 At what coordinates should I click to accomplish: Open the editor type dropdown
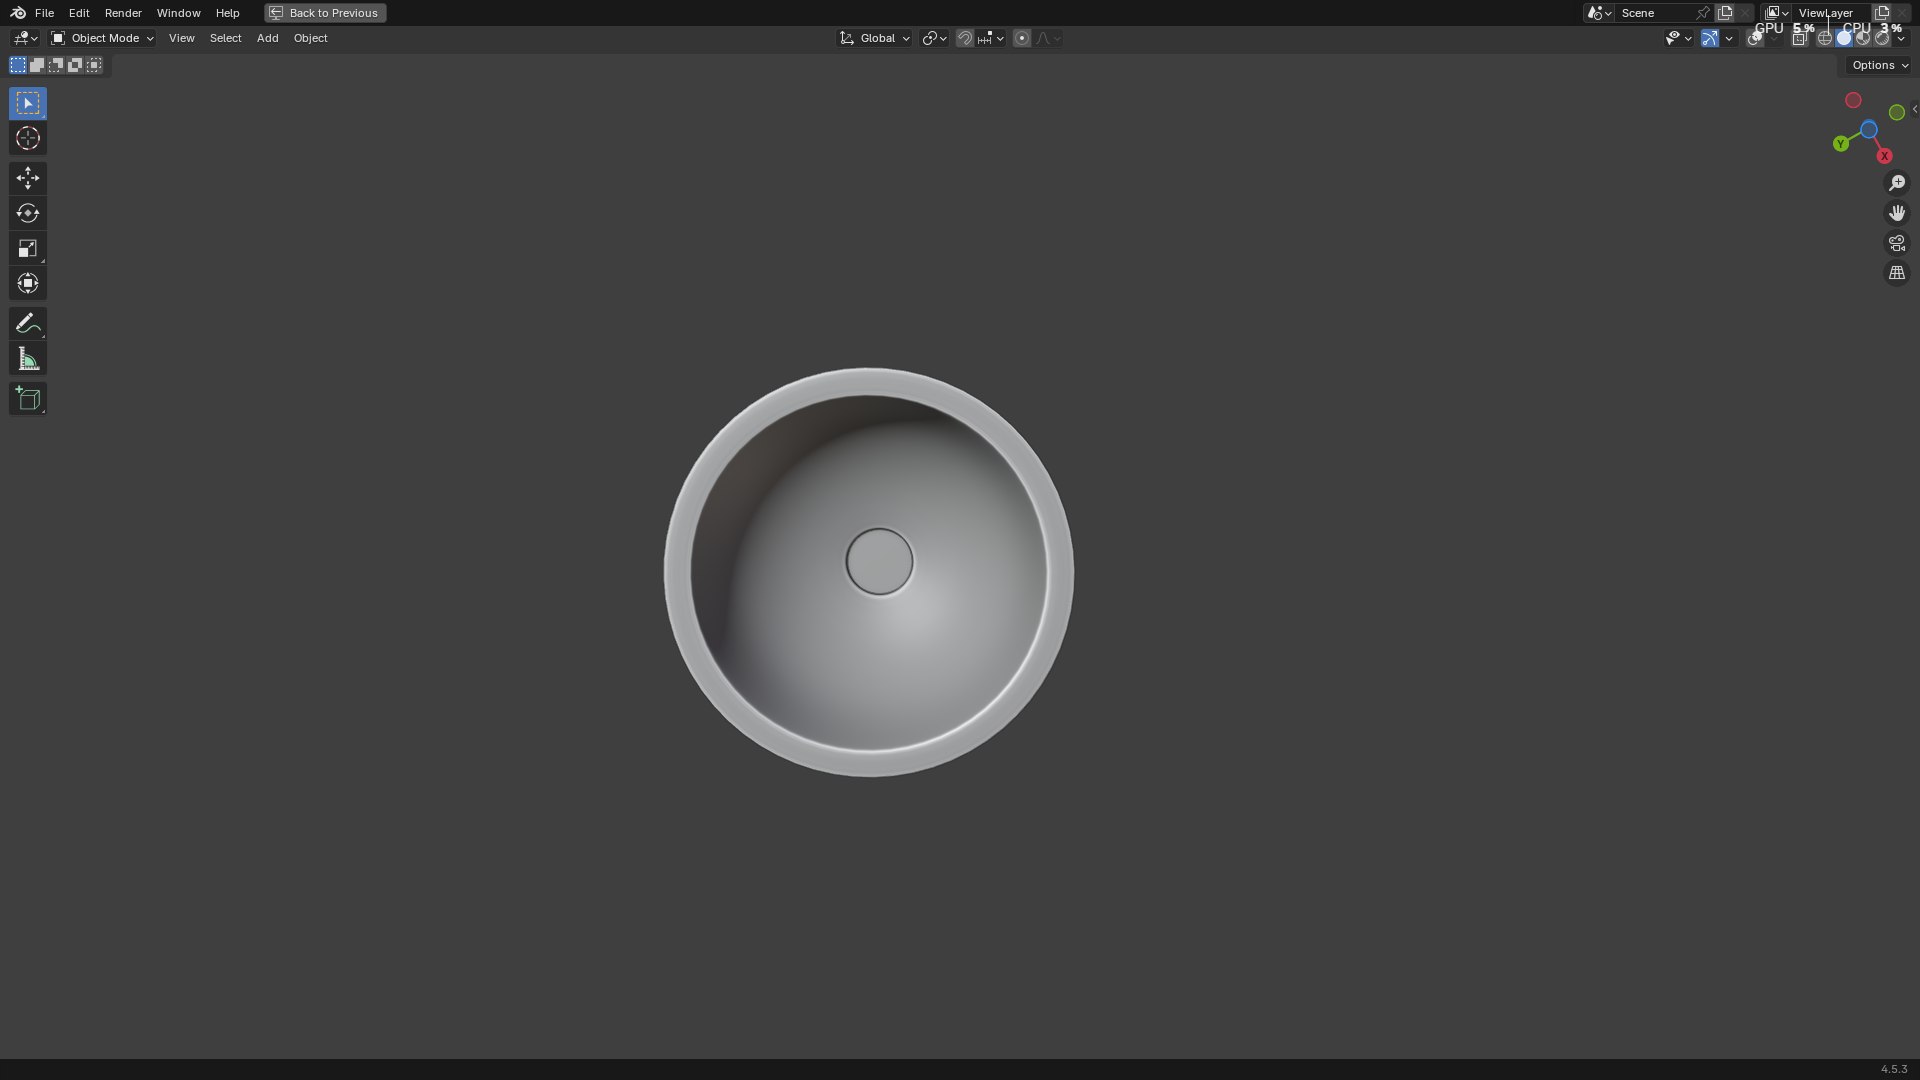pyautogui.click(x=25, y=38)
